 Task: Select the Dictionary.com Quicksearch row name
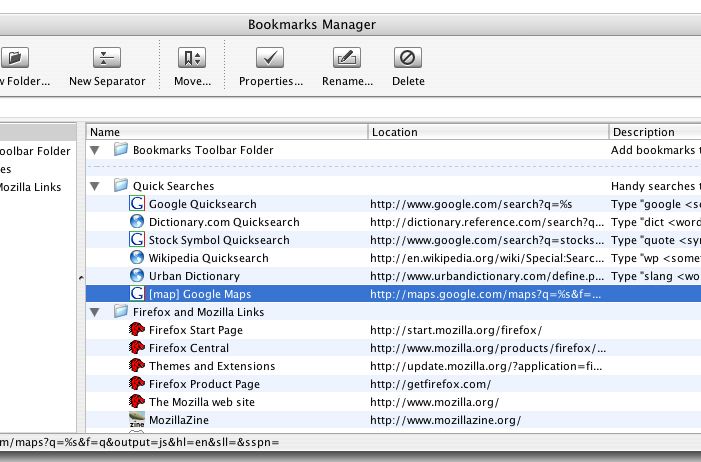224,222
